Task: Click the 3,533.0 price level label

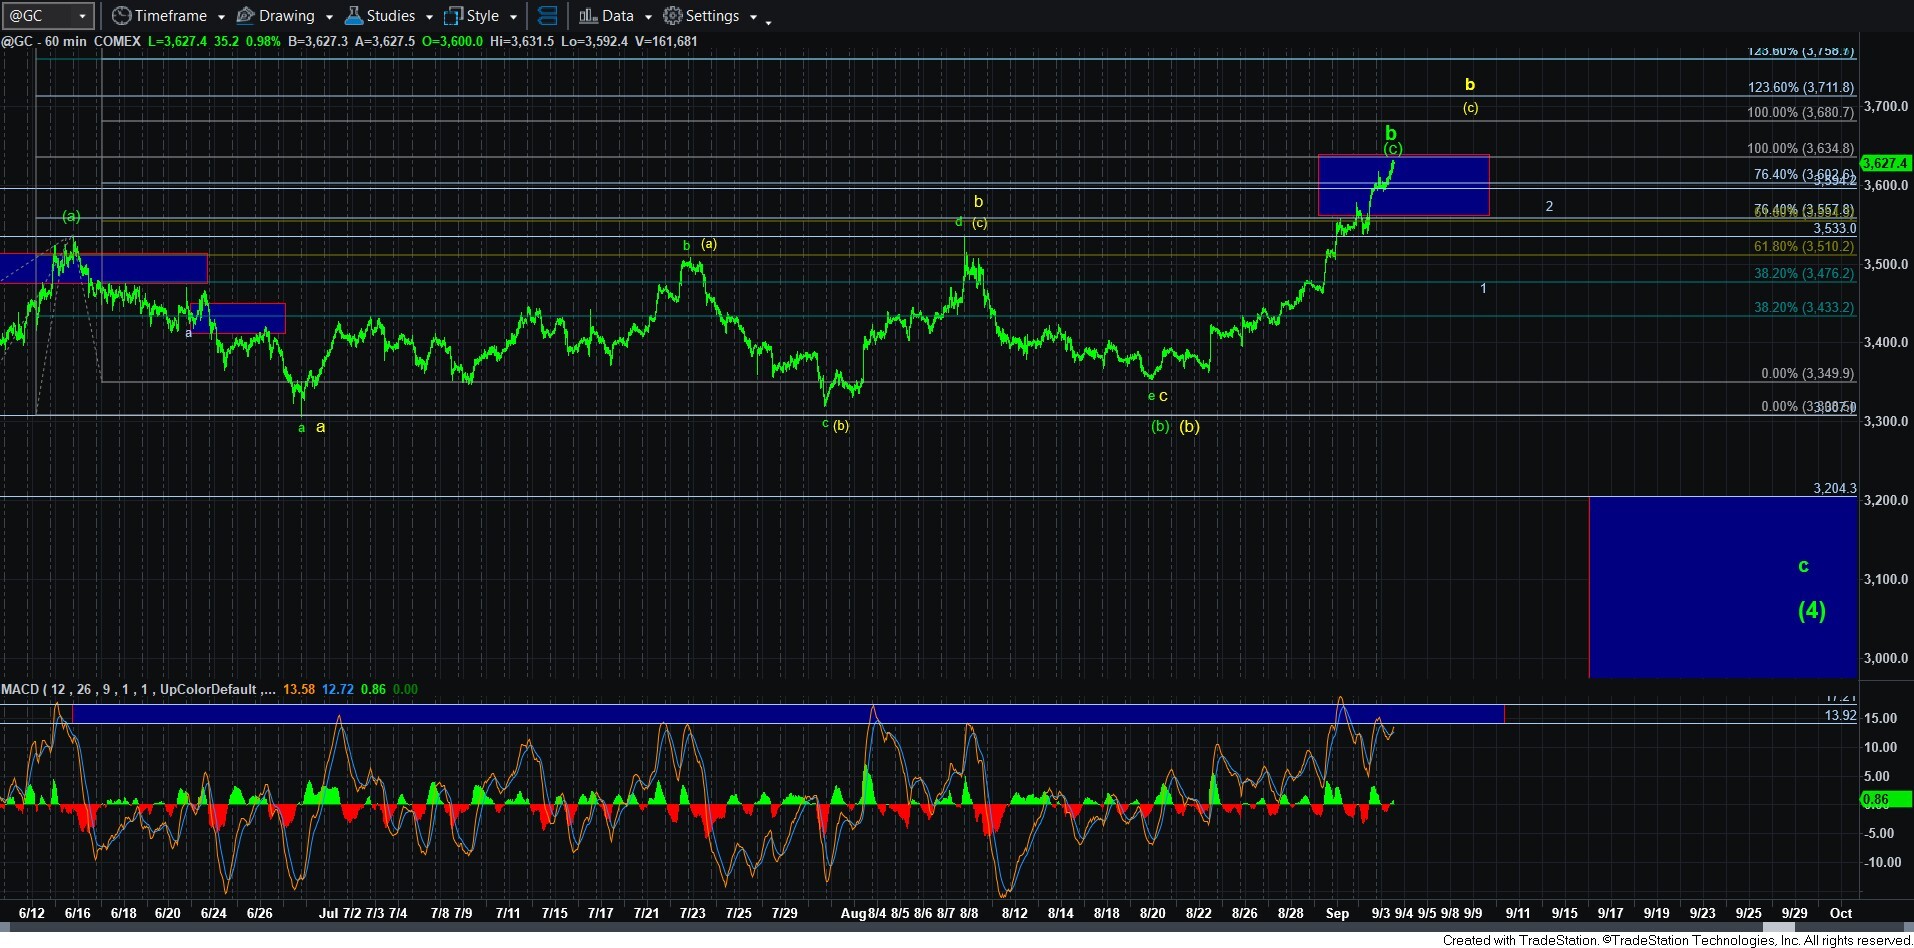Action: coord(1835,228)
